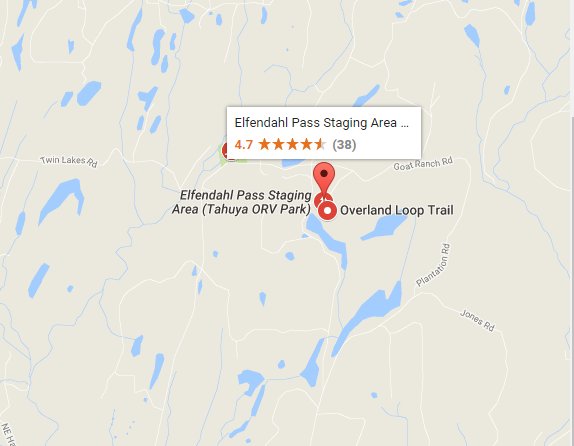Open the (38) reviews count
This screenshot has height=446, width=574.
tap(344, 145)
